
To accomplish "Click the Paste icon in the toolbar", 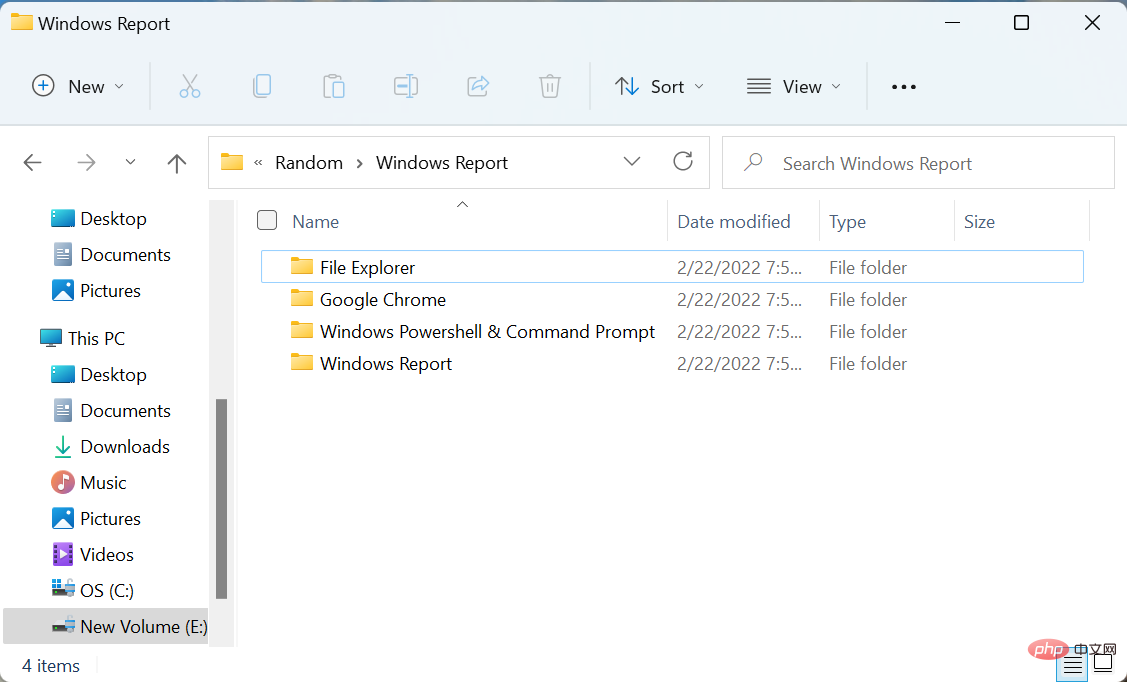I will click(x=334, y=86).
